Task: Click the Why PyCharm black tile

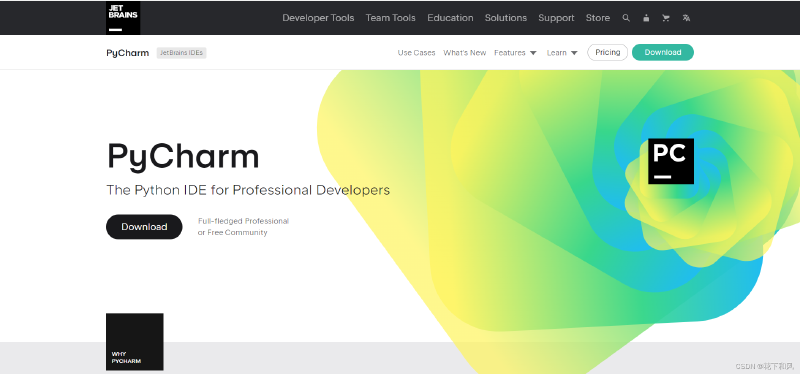Action: [135, 341]
